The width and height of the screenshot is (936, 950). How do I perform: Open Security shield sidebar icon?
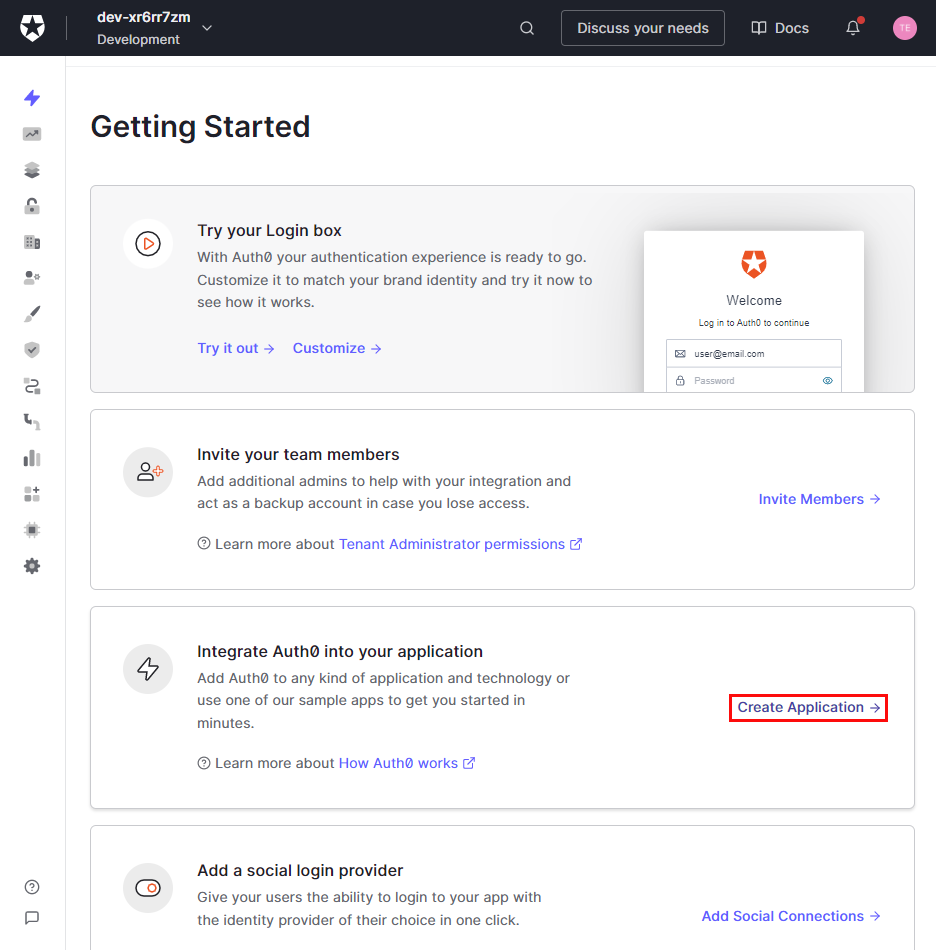[32, 350]
